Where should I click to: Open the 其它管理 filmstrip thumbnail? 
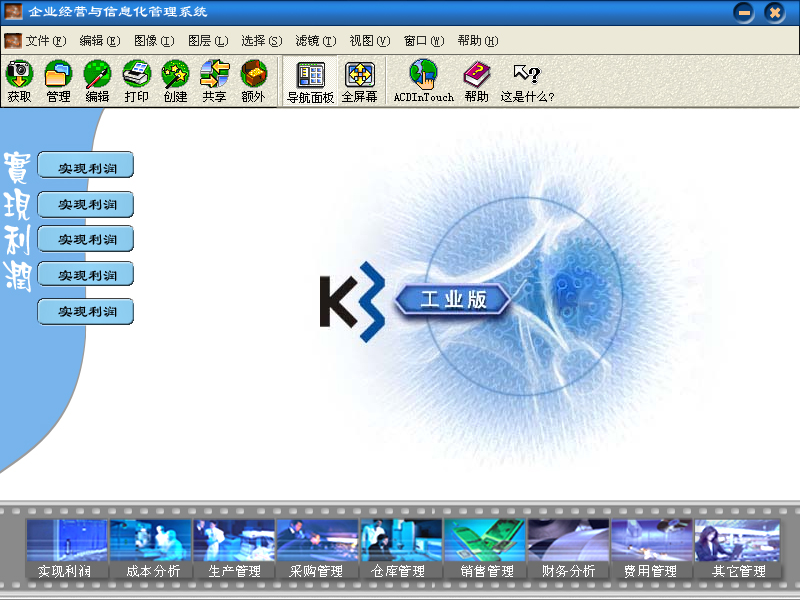click(x=737, y=548)
